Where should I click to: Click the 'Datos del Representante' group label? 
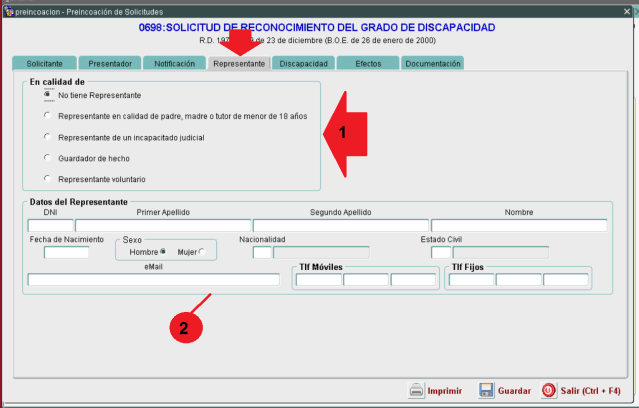[x=79, y=202]
